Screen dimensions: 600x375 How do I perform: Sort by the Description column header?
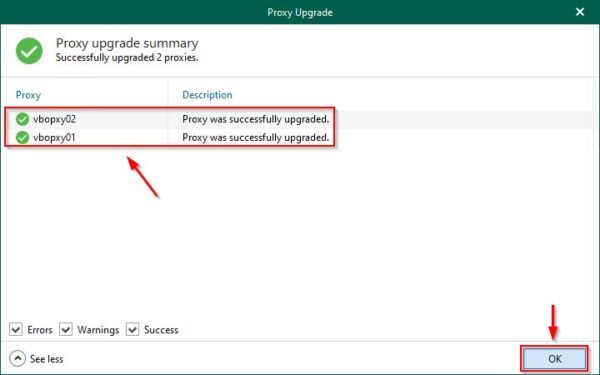point(207,95)
